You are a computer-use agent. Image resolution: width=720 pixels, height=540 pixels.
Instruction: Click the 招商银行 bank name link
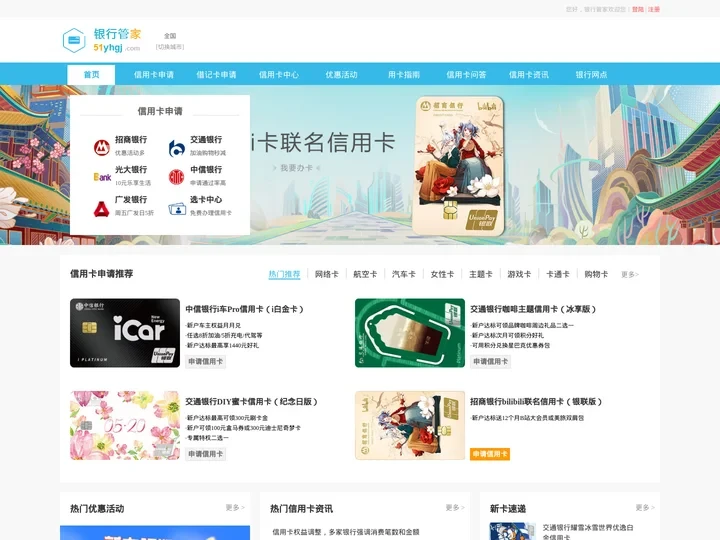pos(131,140)
